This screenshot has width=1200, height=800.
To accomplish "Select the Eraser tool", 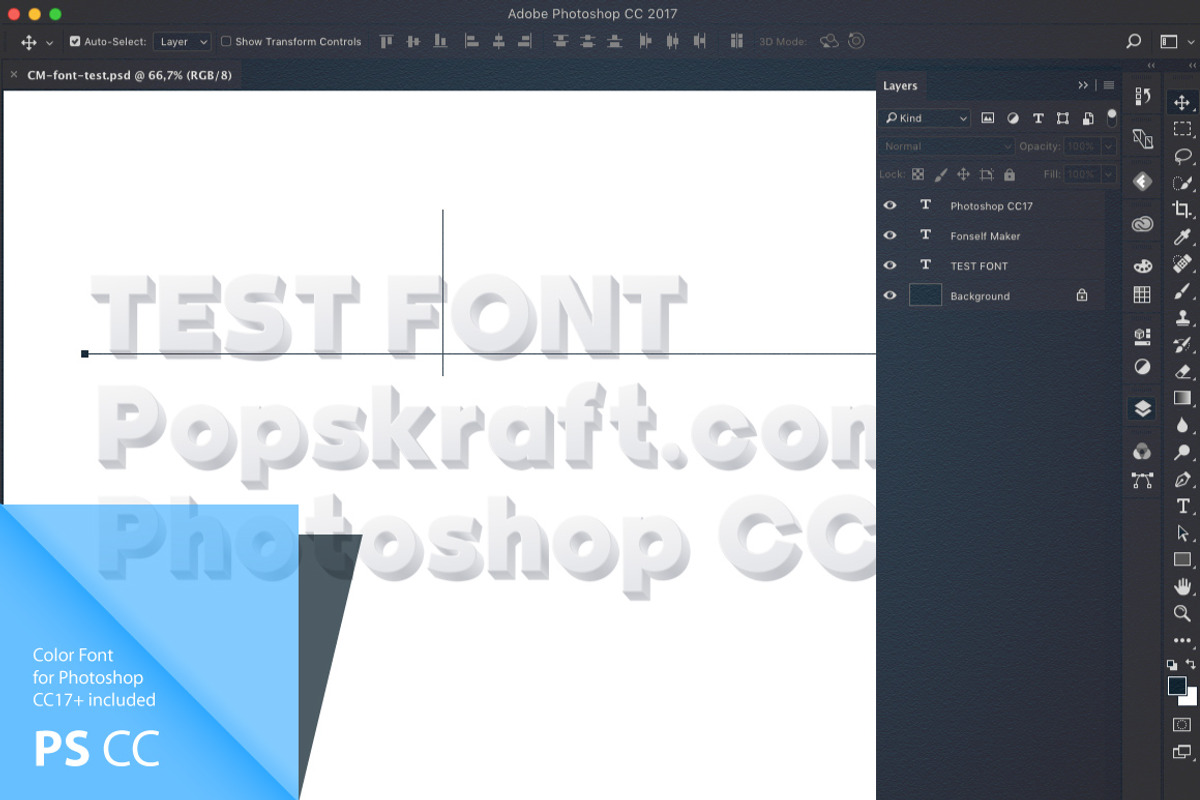I will (x=1182, y=371).
